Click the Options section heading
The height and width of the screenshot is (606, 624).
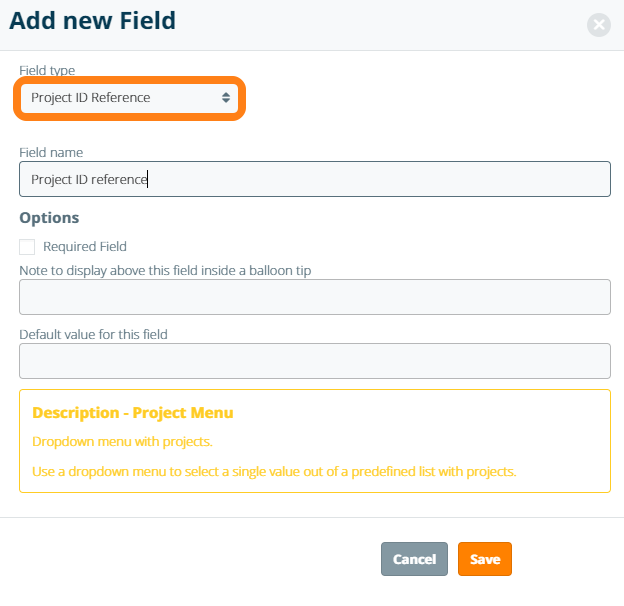pyautogui.click(x=49, y=217)
